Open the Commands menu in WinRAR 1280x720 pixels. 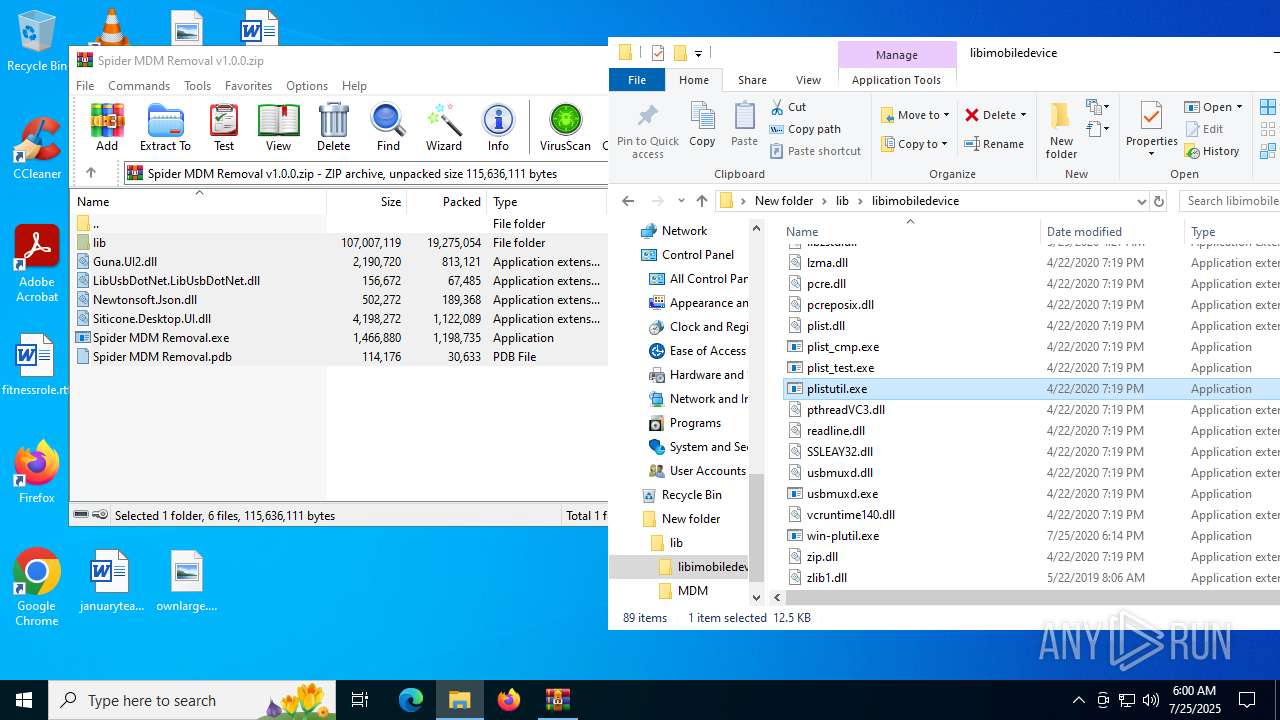pyautogui.click(x=139, y=86)
